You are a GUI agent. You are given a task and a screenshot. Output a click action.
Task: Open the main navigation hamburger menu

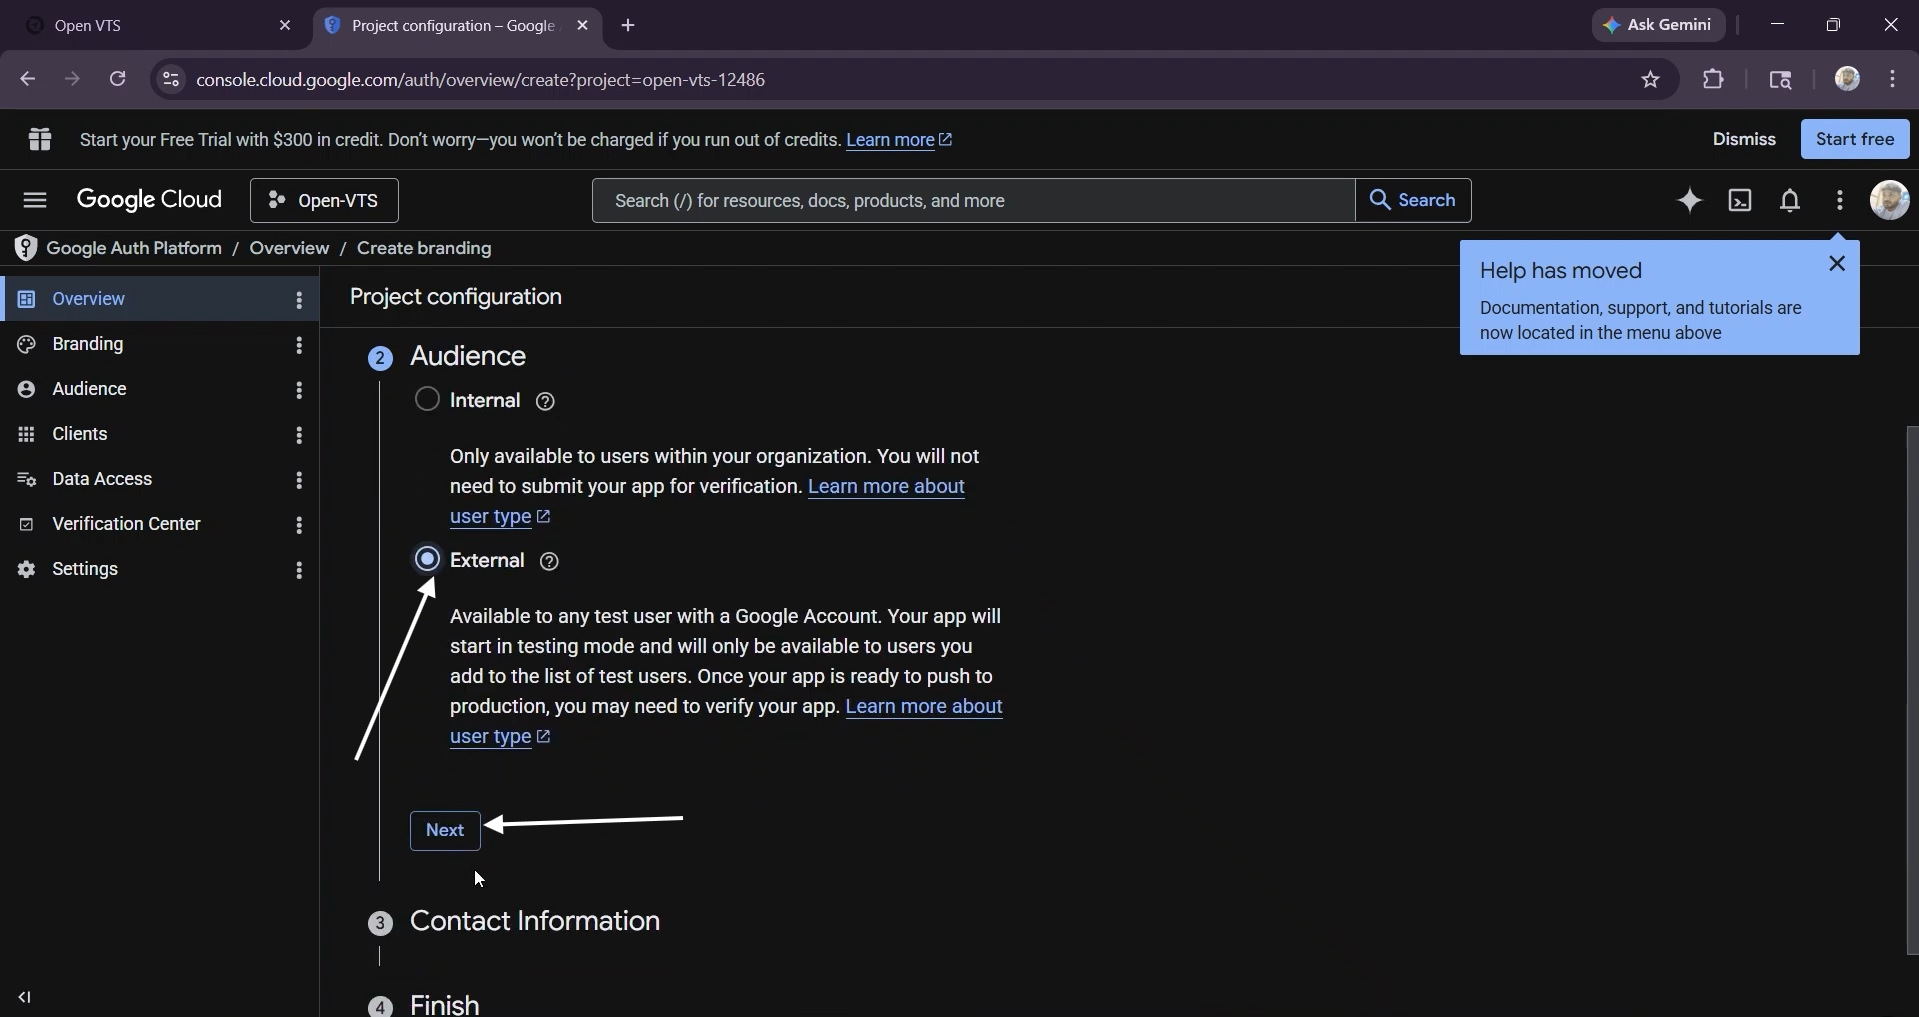pyautogui.click(x=35, y=200)
